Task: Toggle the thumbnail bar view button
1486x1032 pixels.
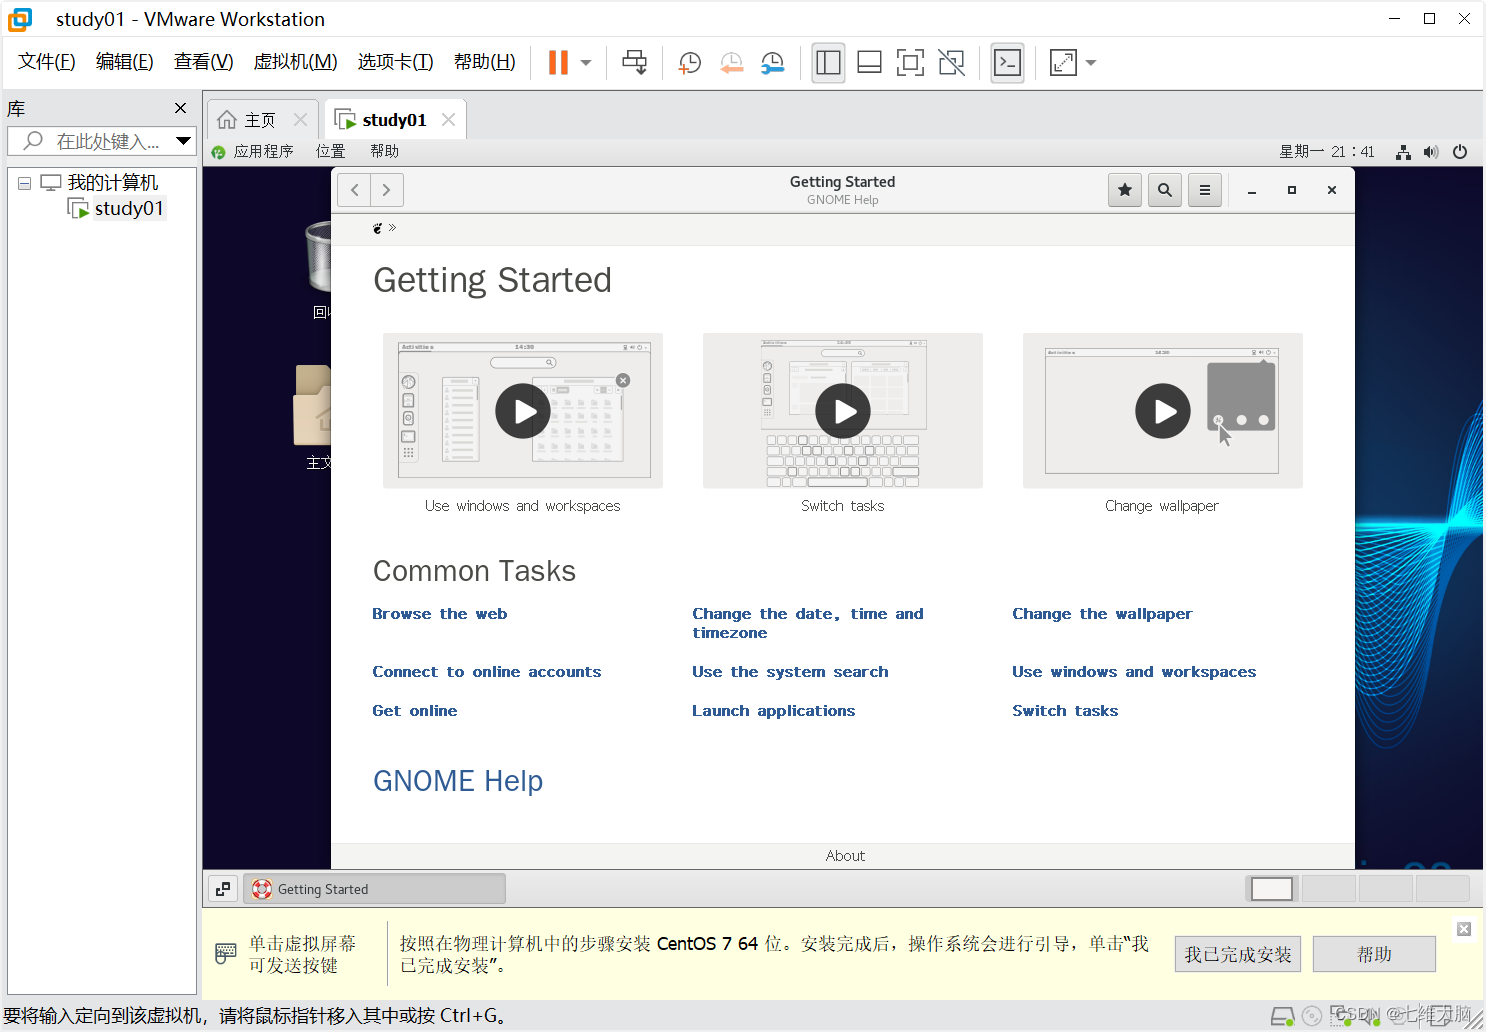Action: pyautogui.click(x=869, y=63)
